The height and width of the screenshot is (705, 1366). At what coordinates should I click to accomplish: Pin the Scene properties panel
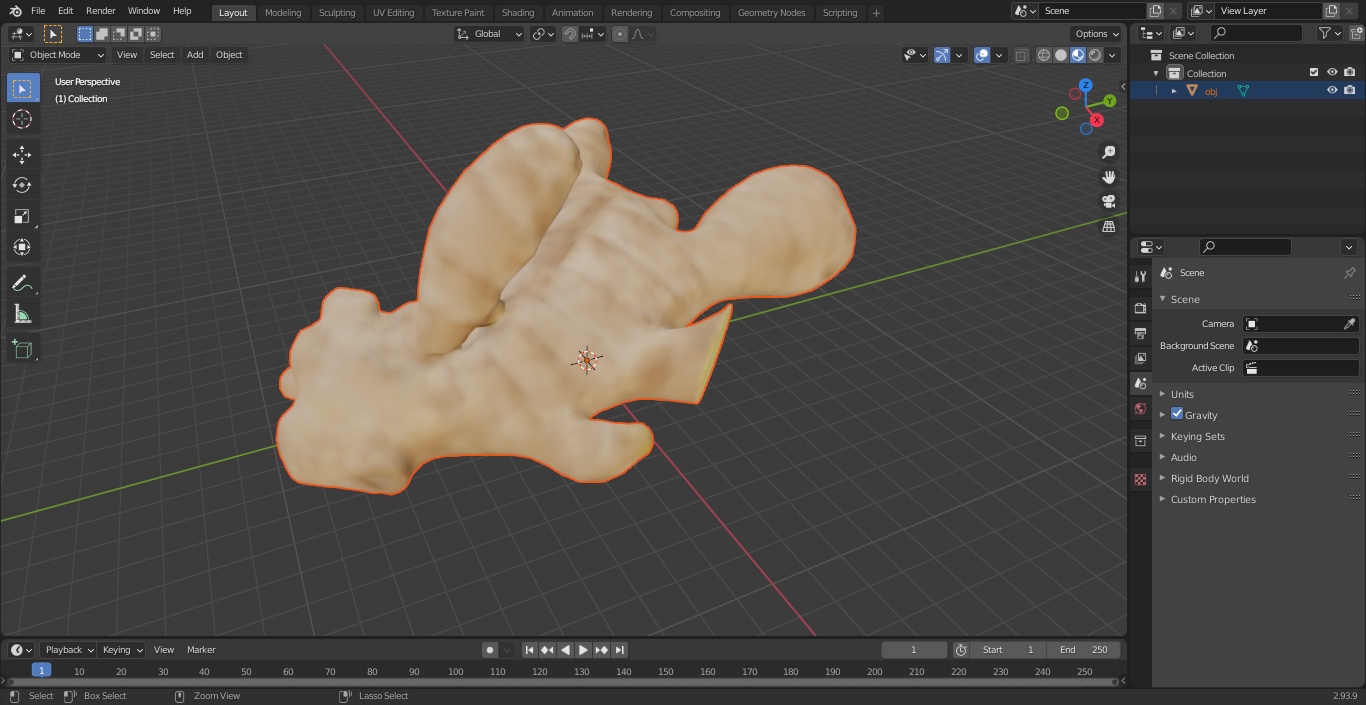(x=1349, y=273)
